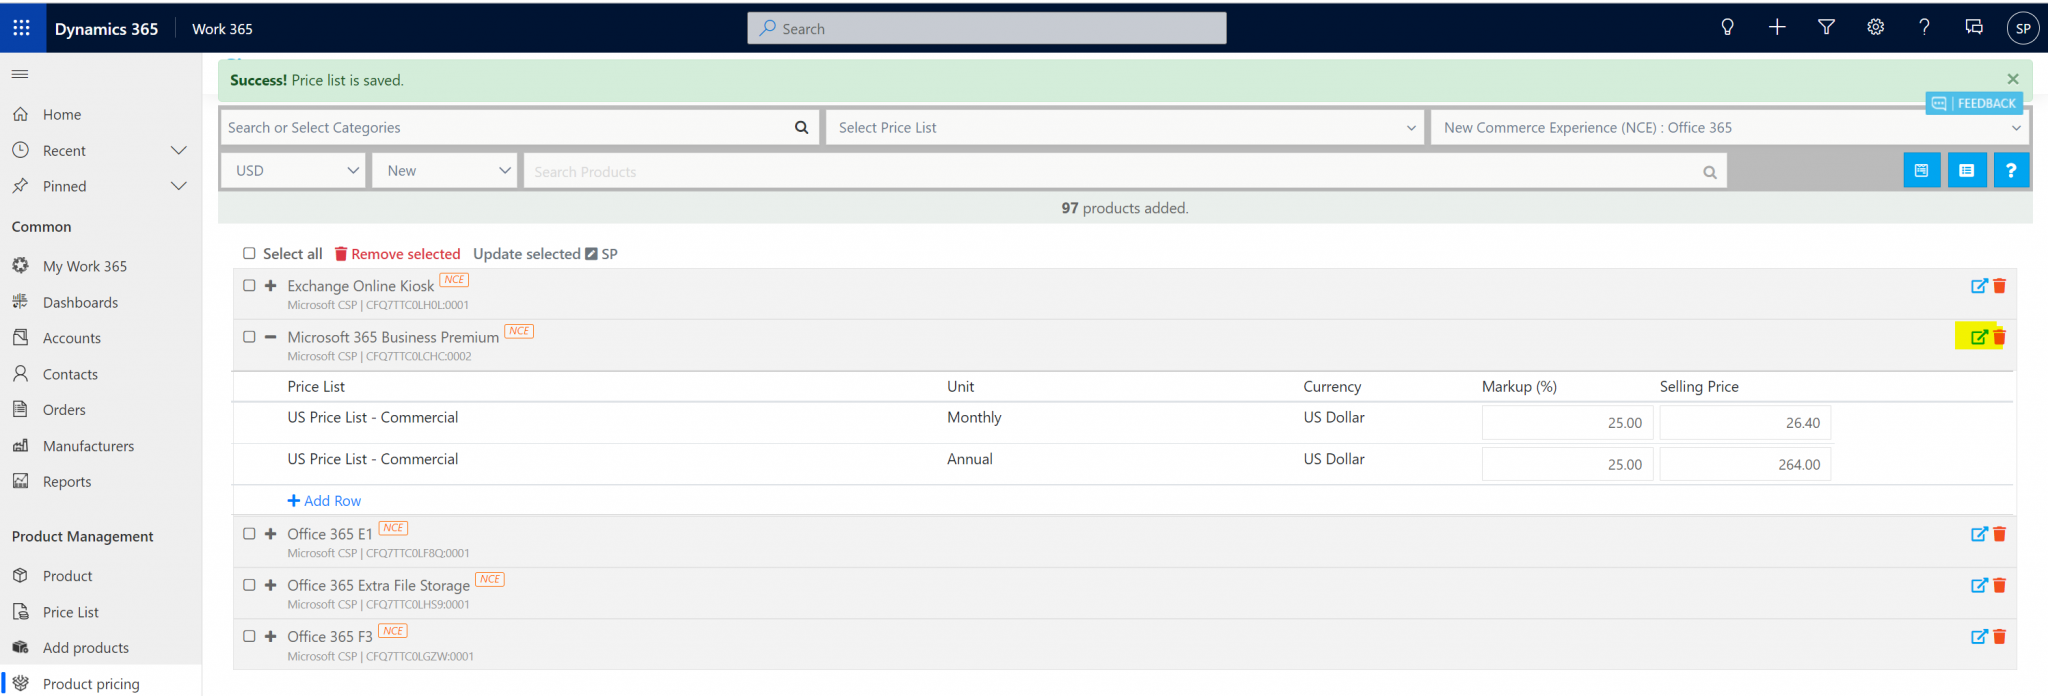Expand the Pinned section chevron
This screenshot has width=2048, height=696.
179,186
